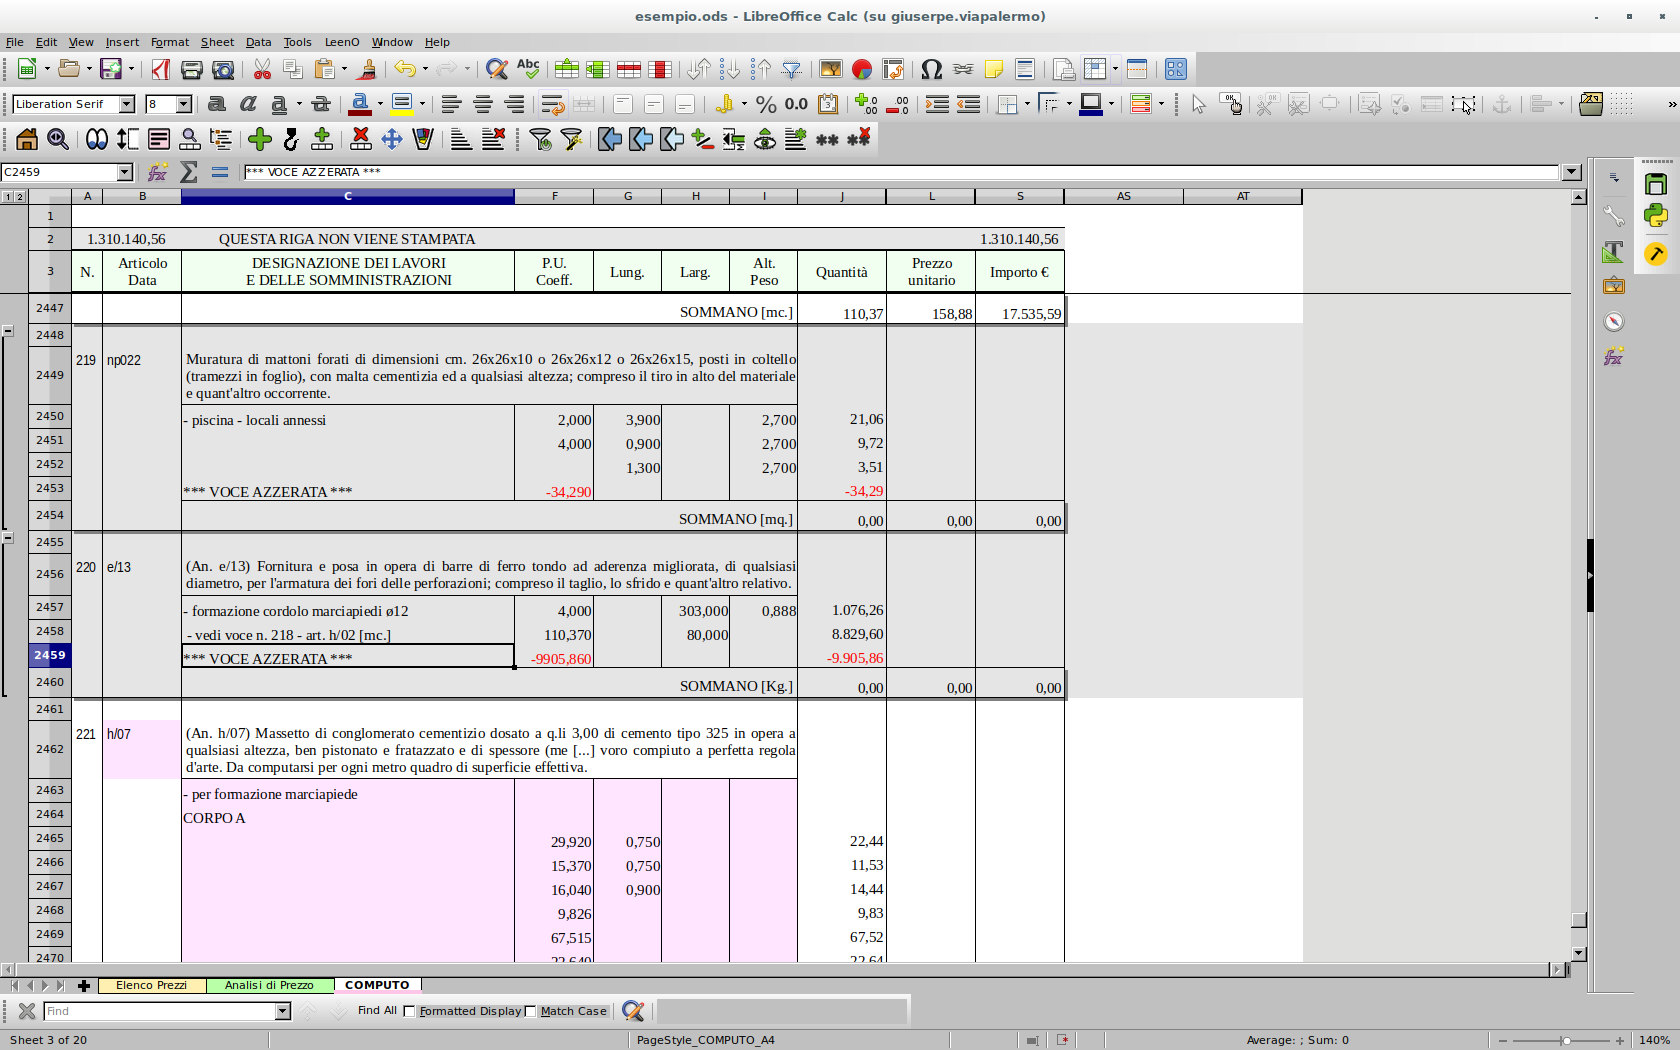Click the green plus LeenO icon
This screenshot has height=1050, width=1680.
[x=260, y=139]
